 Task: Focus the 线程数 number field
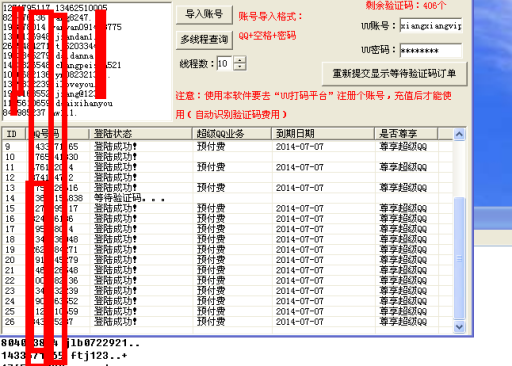click(x=225, y=63)
